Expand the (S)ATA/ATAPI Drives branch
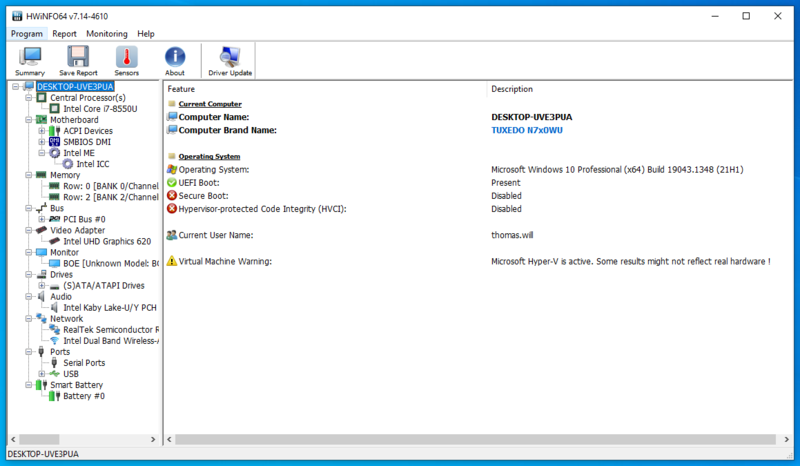Image resolution: width=800 pixels, height=466 pixels. tap(42, 286)
